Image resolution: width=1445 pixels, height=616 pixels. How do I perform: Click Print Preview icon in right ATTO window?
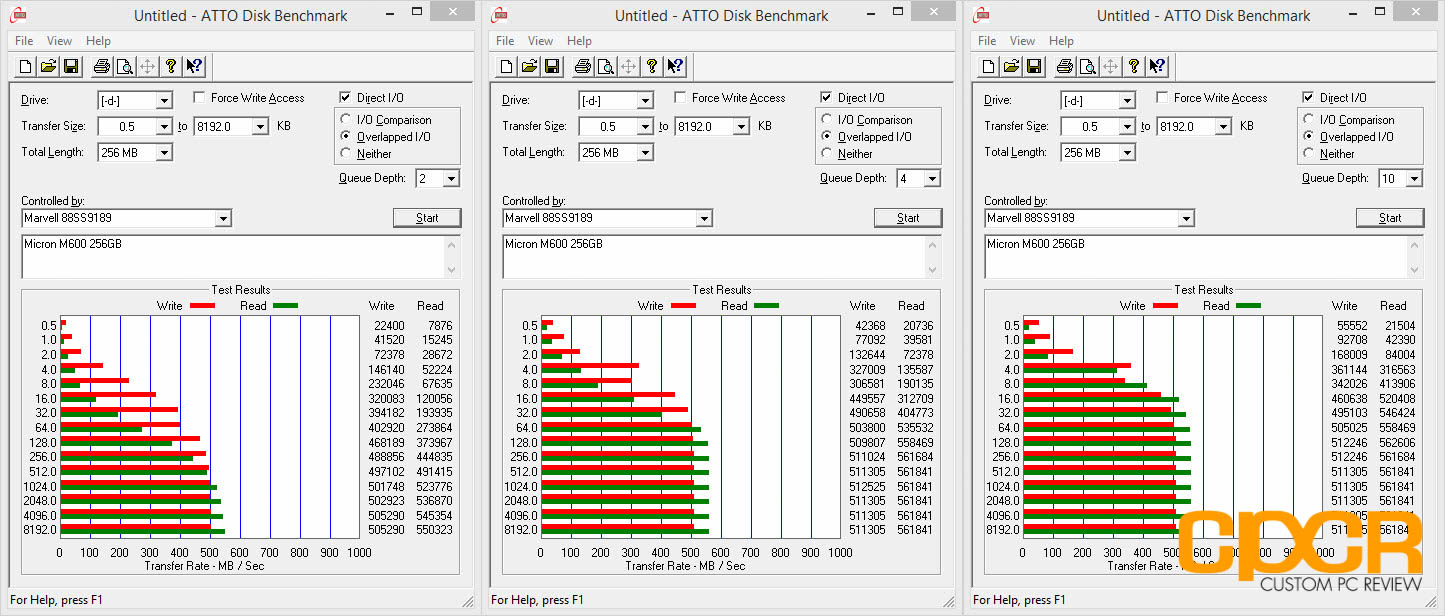[1088, 67]
